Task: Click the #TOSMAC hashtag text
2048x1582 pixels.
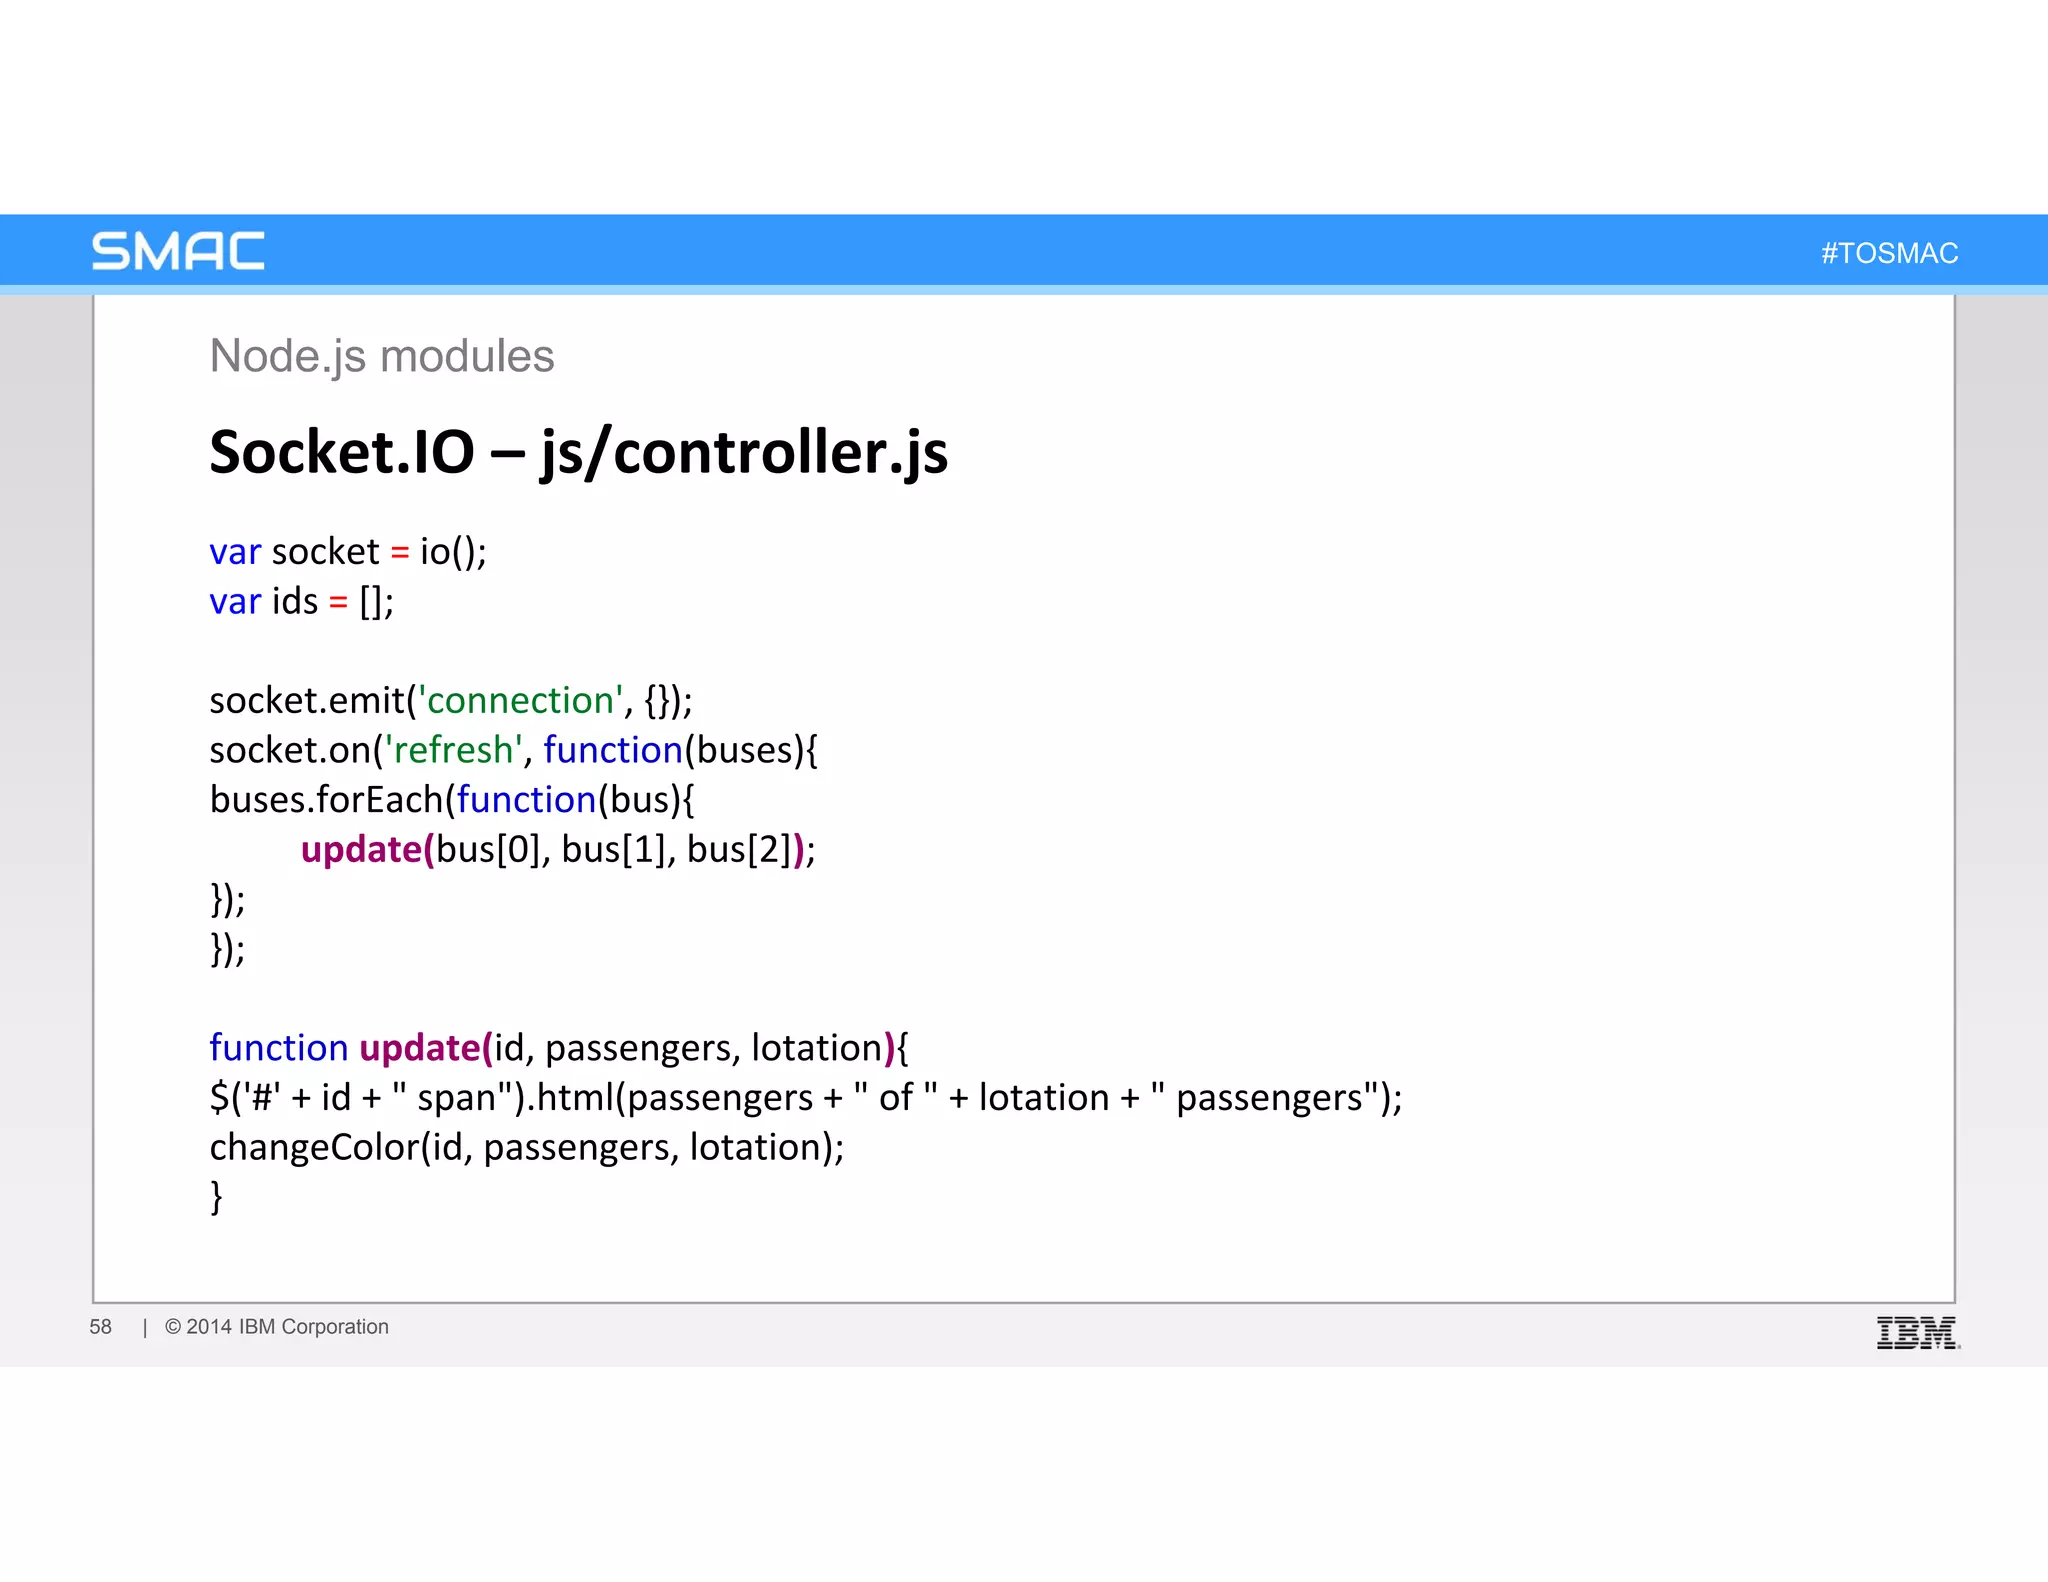Action: pos(1889,253)
